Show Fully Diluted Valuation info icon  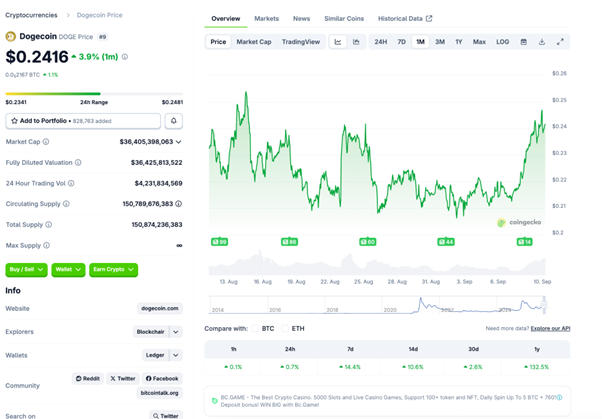(x=78, y=162)
